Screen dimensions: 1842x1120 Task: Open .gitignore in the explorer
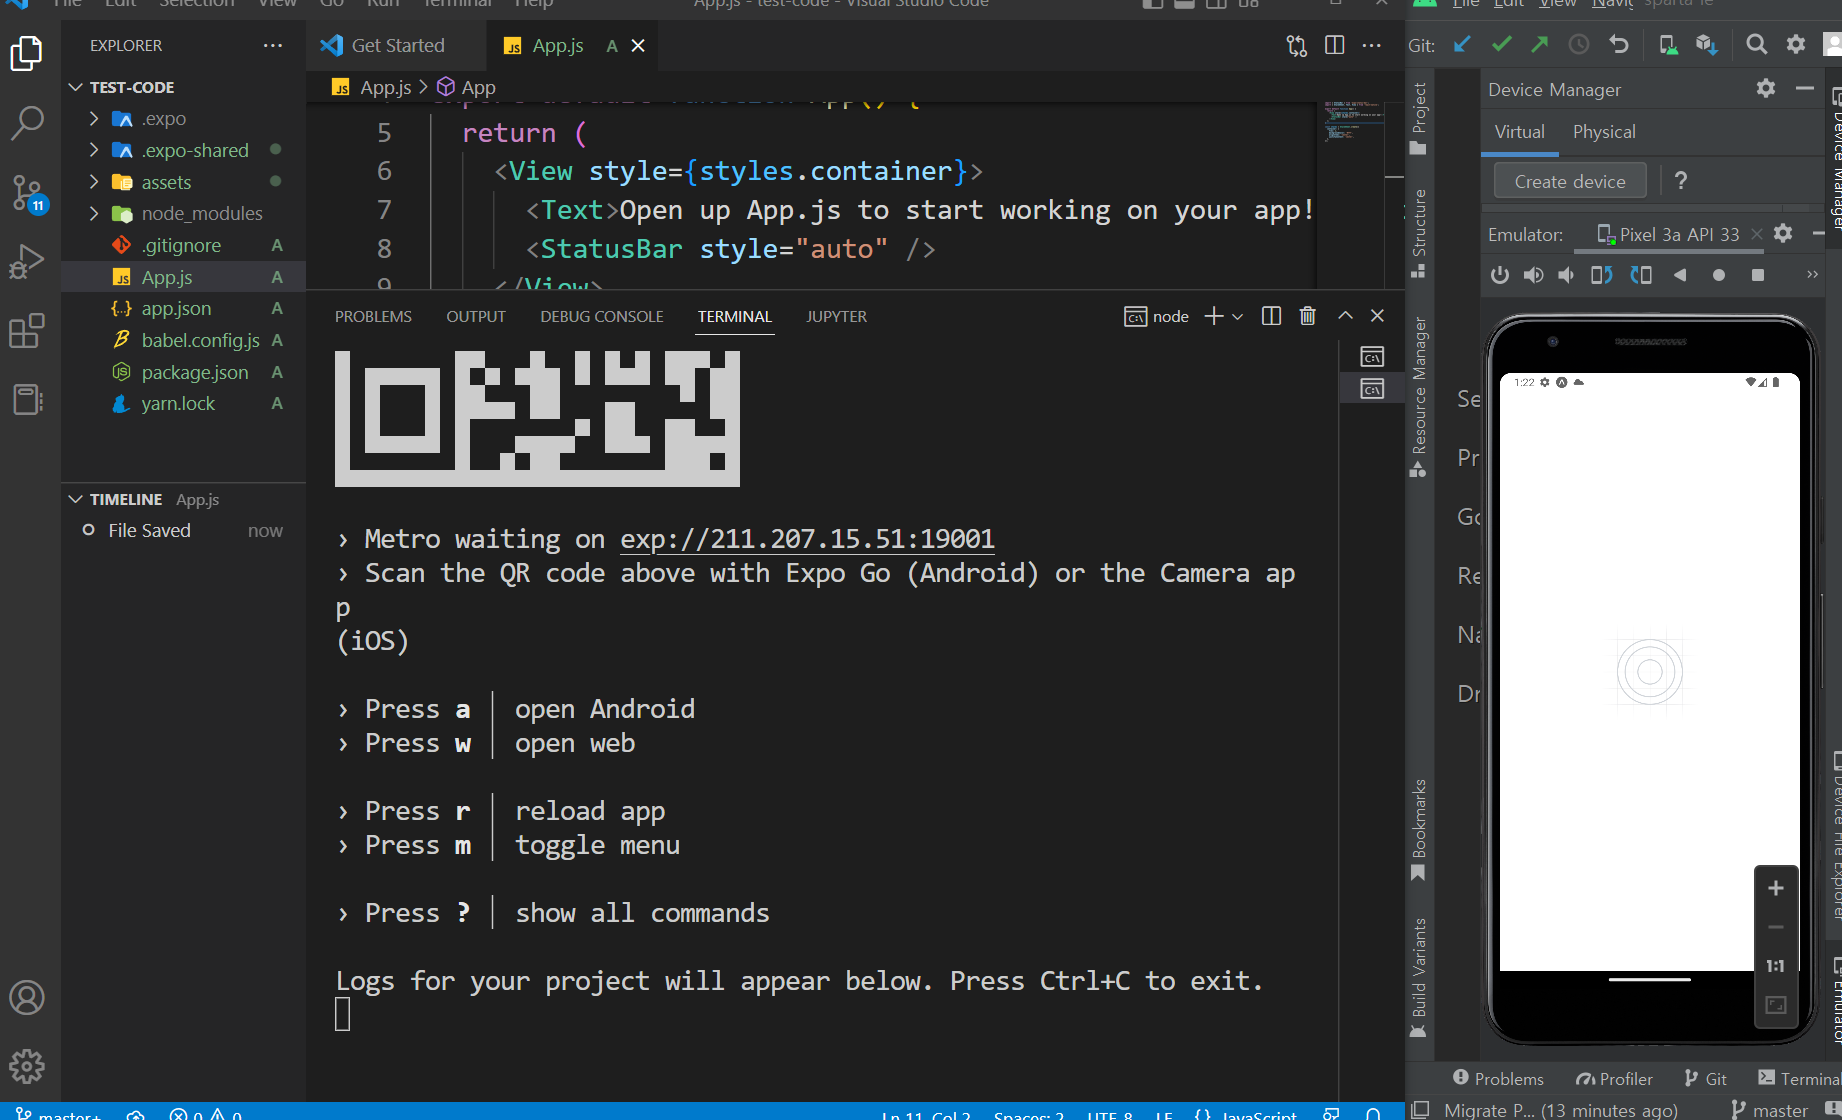click(x=184, y=245)
